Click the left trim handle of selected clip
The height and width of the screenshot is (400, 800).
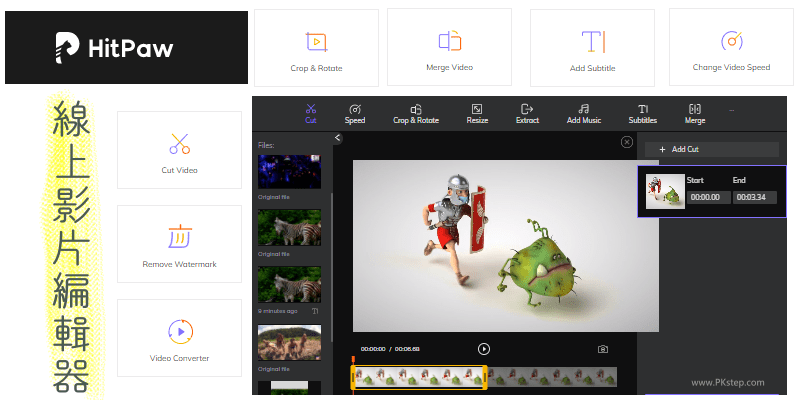(x=353, y=378)
